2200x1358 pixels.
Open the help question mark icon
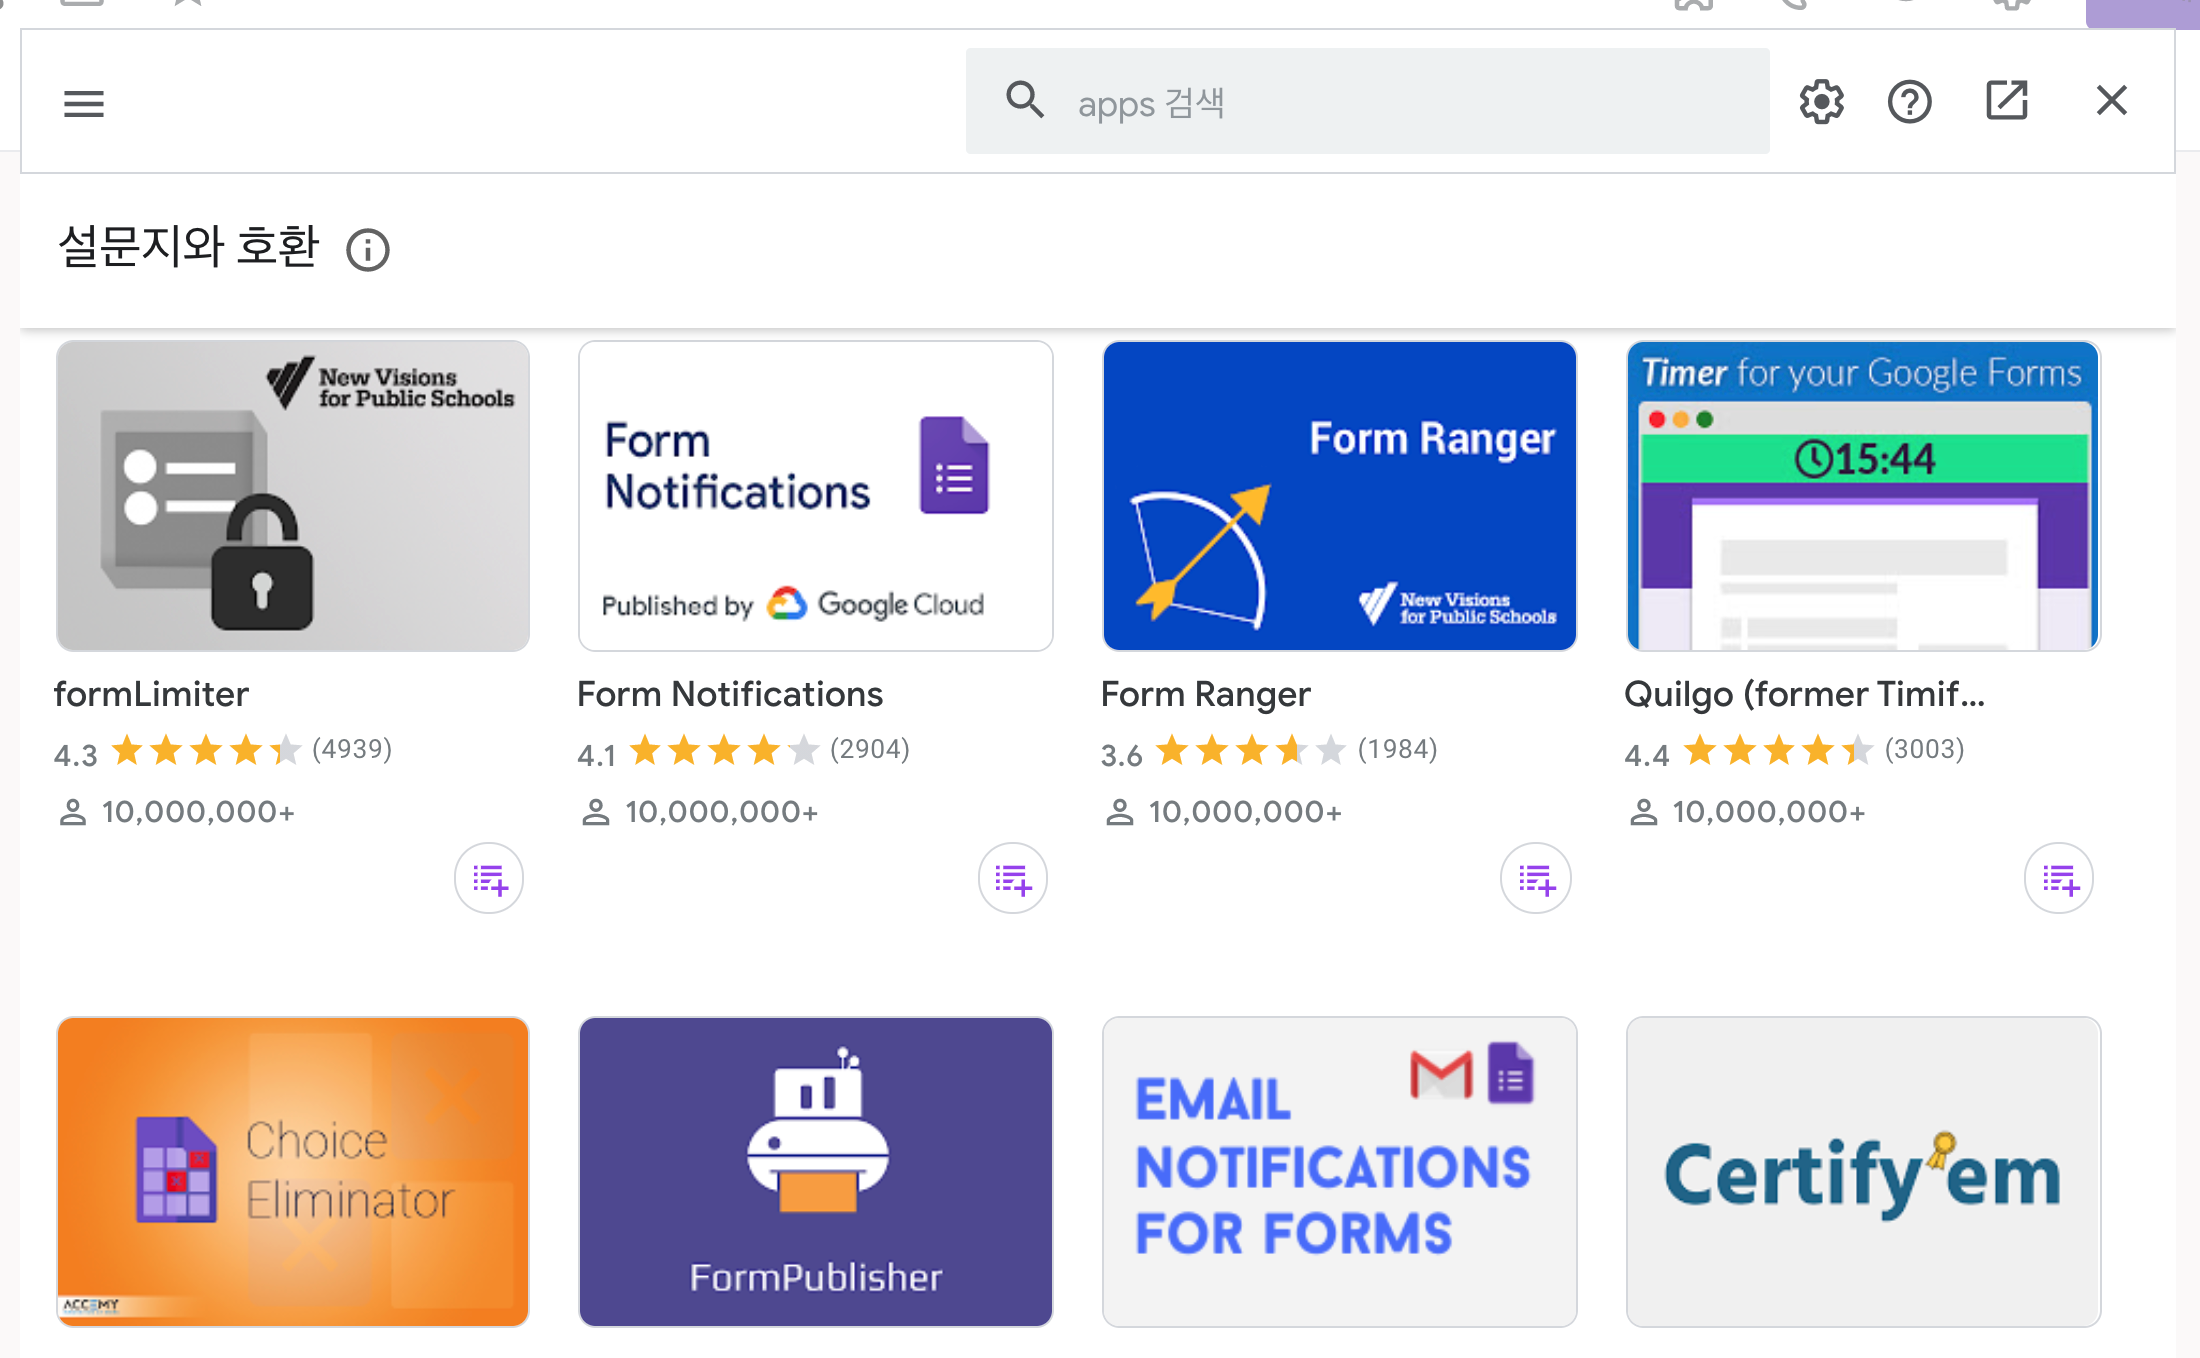pyautogui.click(x=1909, y=102)
